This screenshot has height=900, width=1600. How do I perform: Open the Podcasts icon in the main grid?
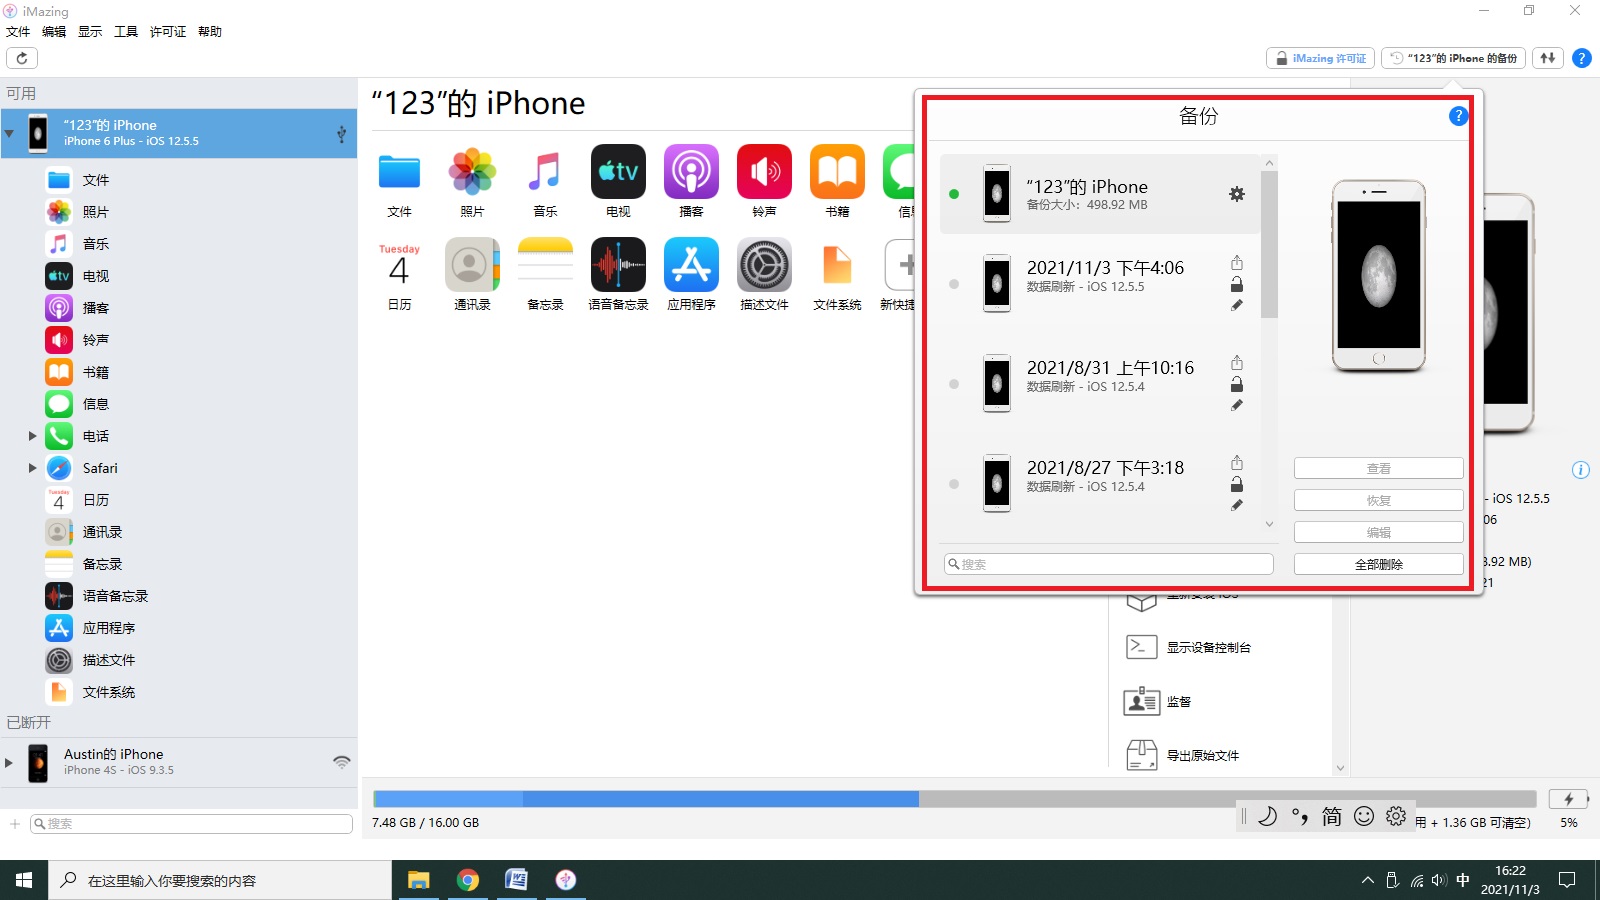[x=691, y=172]
